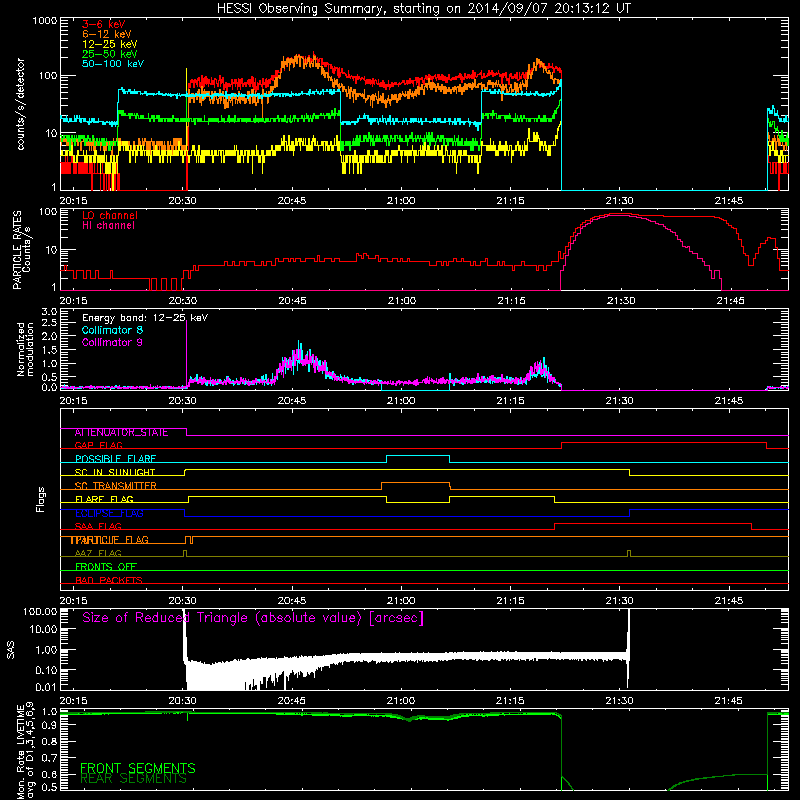800x800 pixels.
Task: Click the 0.7 tick on livetime axis
Action: click(49, 758)
